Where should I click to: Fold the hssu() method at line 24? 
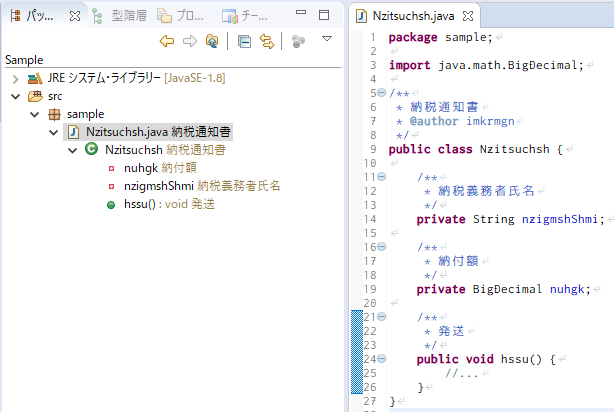click(382, 359)
